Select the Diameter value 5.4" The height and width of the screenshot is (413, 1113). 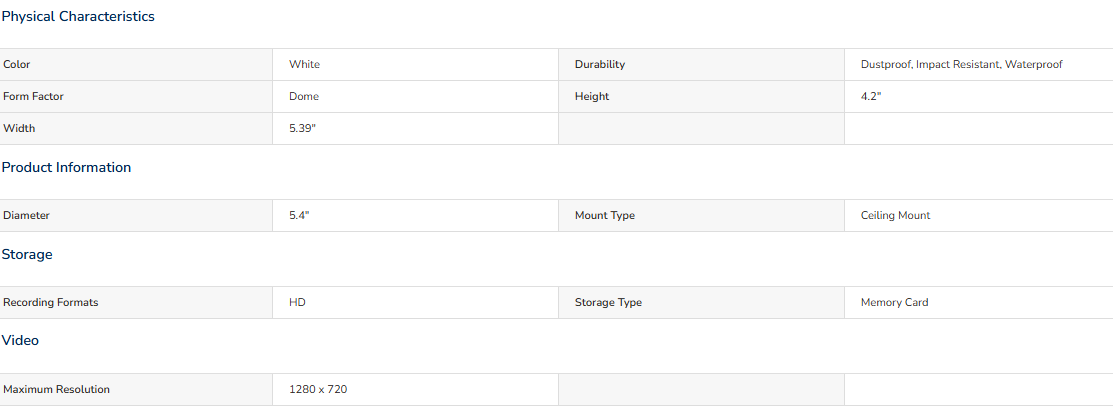300,215
